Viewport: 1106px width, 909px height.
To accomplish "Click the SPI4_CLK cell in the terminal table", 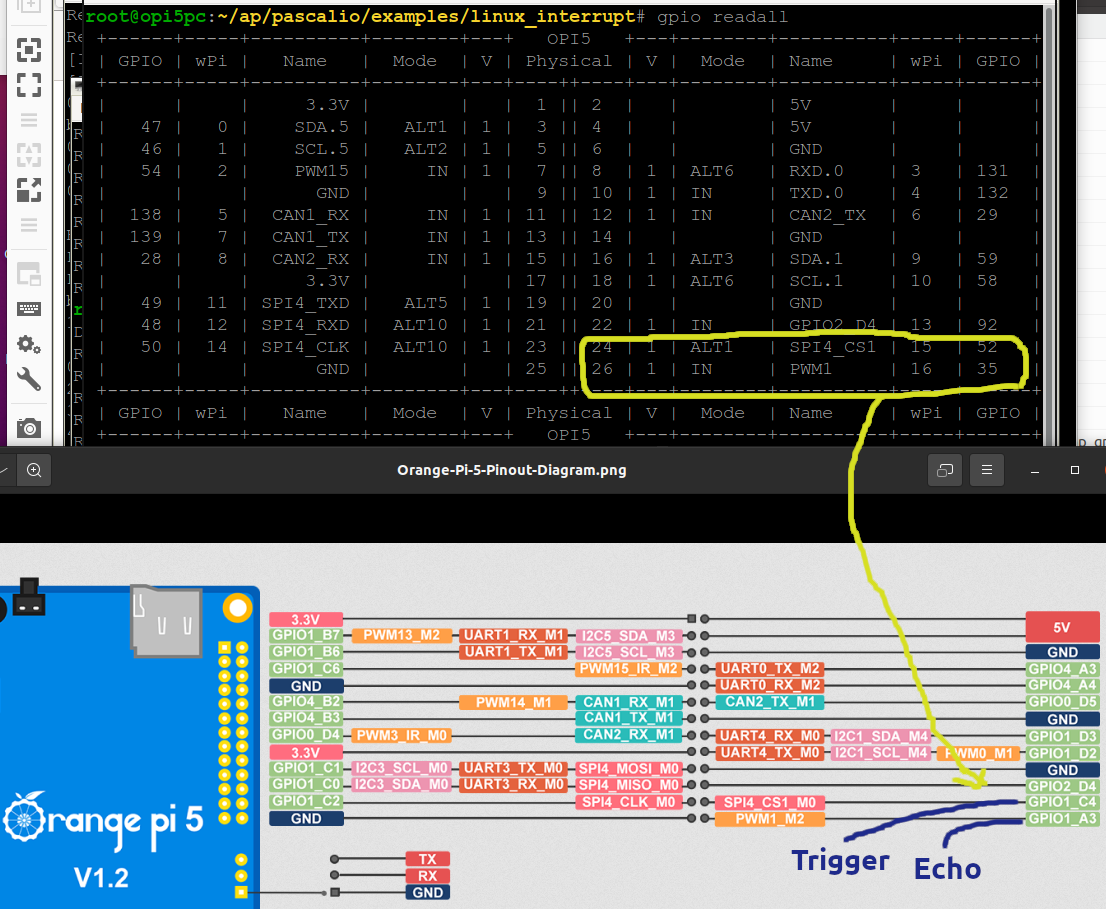I will [305, 347].
